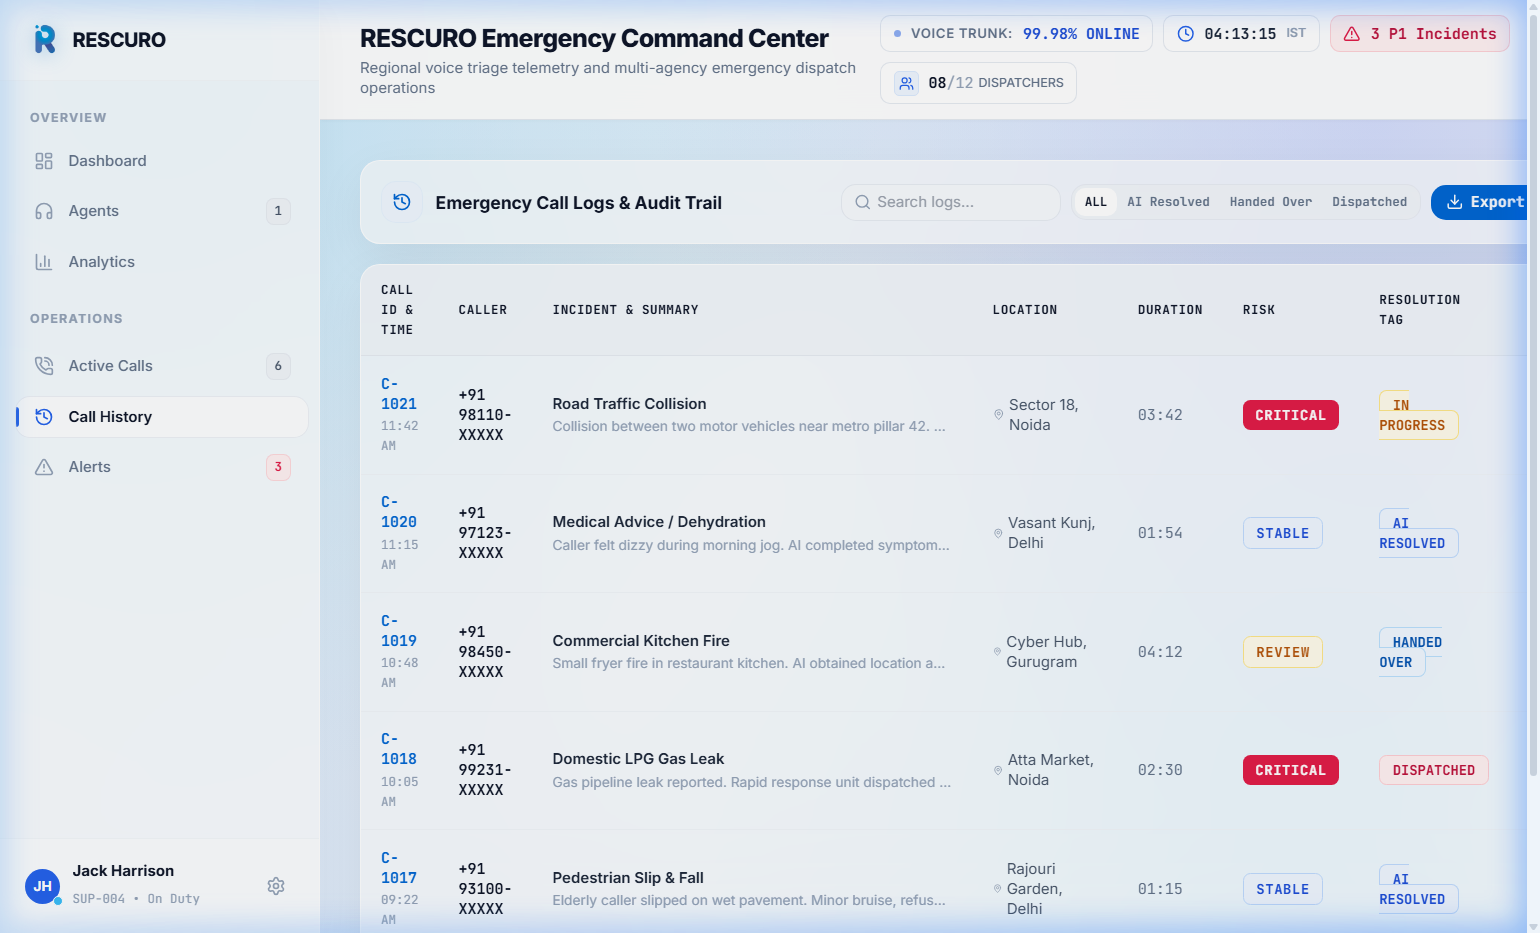Open the Alerts sidebar item
The image size is (1540, 933).
pyautogui.click(x=162, y=467)
